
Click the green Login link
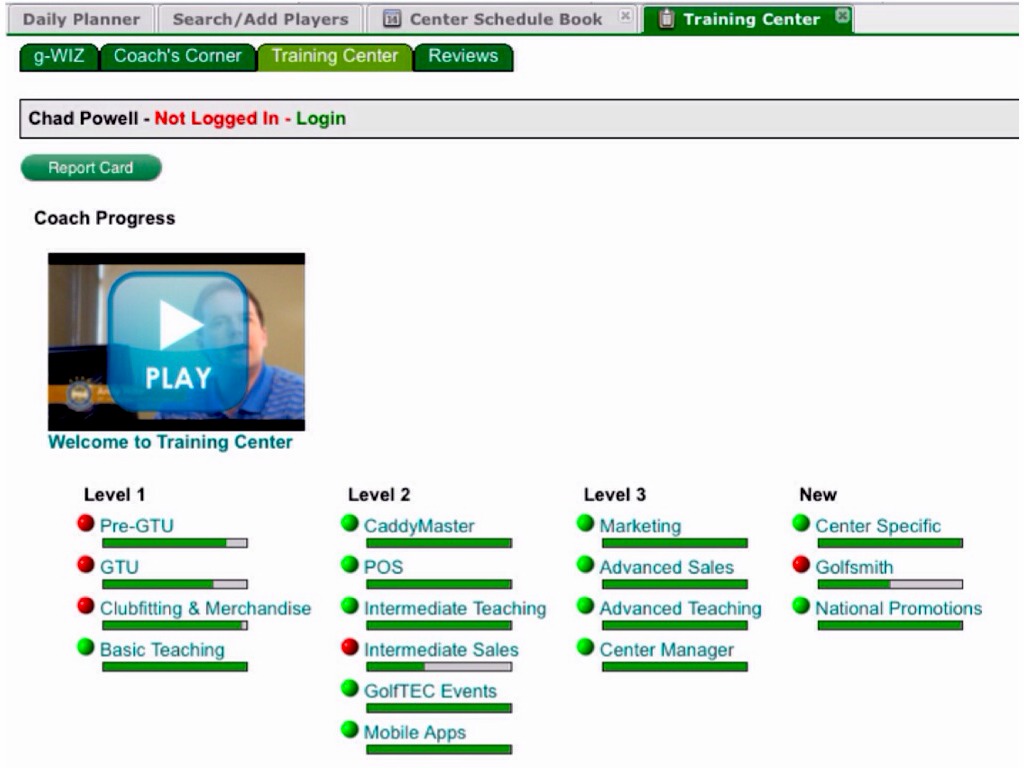(x=320, y=118)
